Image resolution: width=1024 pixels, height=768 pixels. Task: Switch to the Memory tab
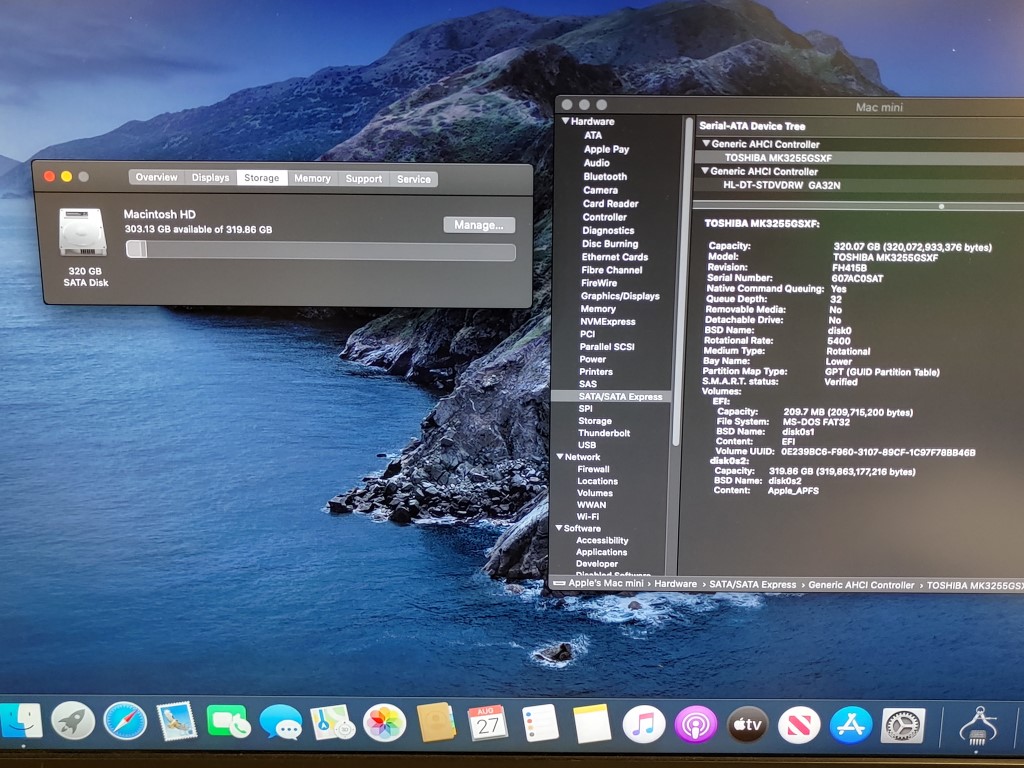point(312,178)
